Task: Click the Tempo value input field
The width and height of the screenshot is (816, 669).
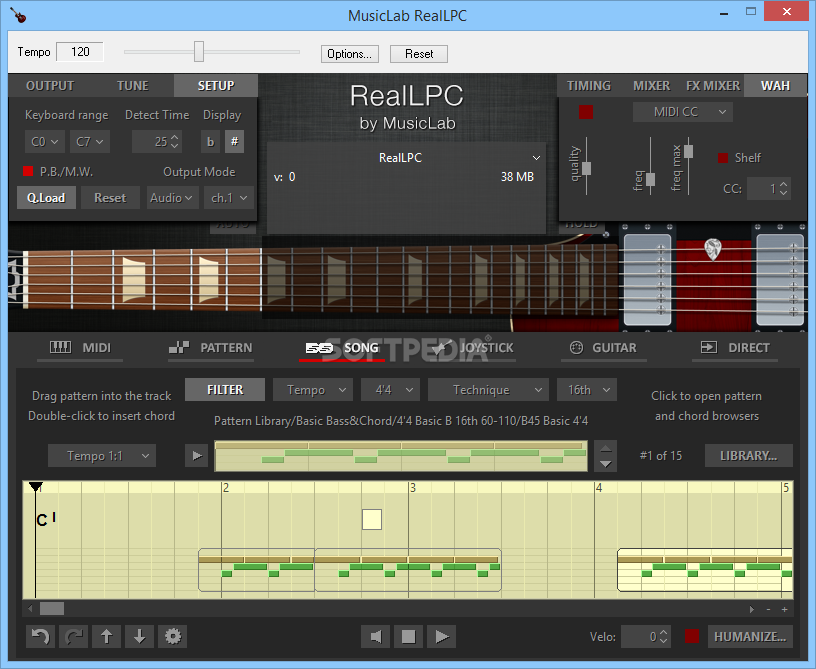Action: [x=80, y=52]
